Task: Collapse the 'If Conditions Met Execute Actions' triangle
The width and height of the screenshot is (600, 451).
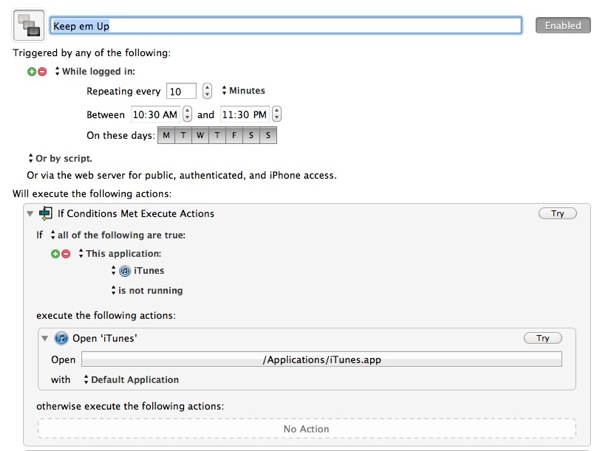Action: click(30, 214)
